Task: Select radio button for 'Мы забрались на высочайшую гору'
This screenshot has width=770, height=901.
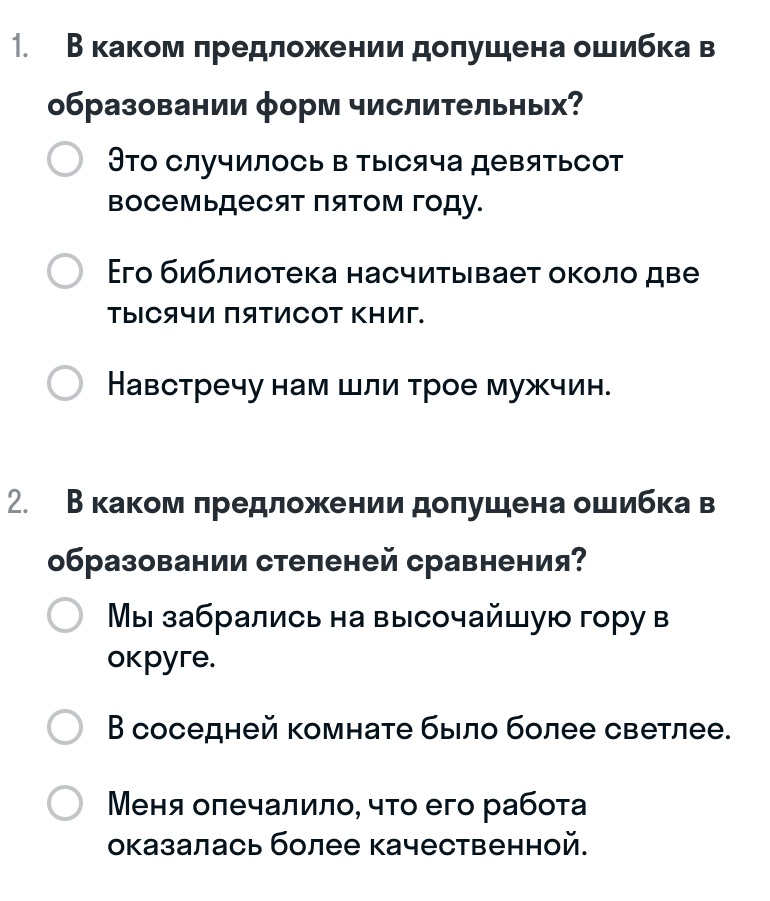Action: pos(65,616)
